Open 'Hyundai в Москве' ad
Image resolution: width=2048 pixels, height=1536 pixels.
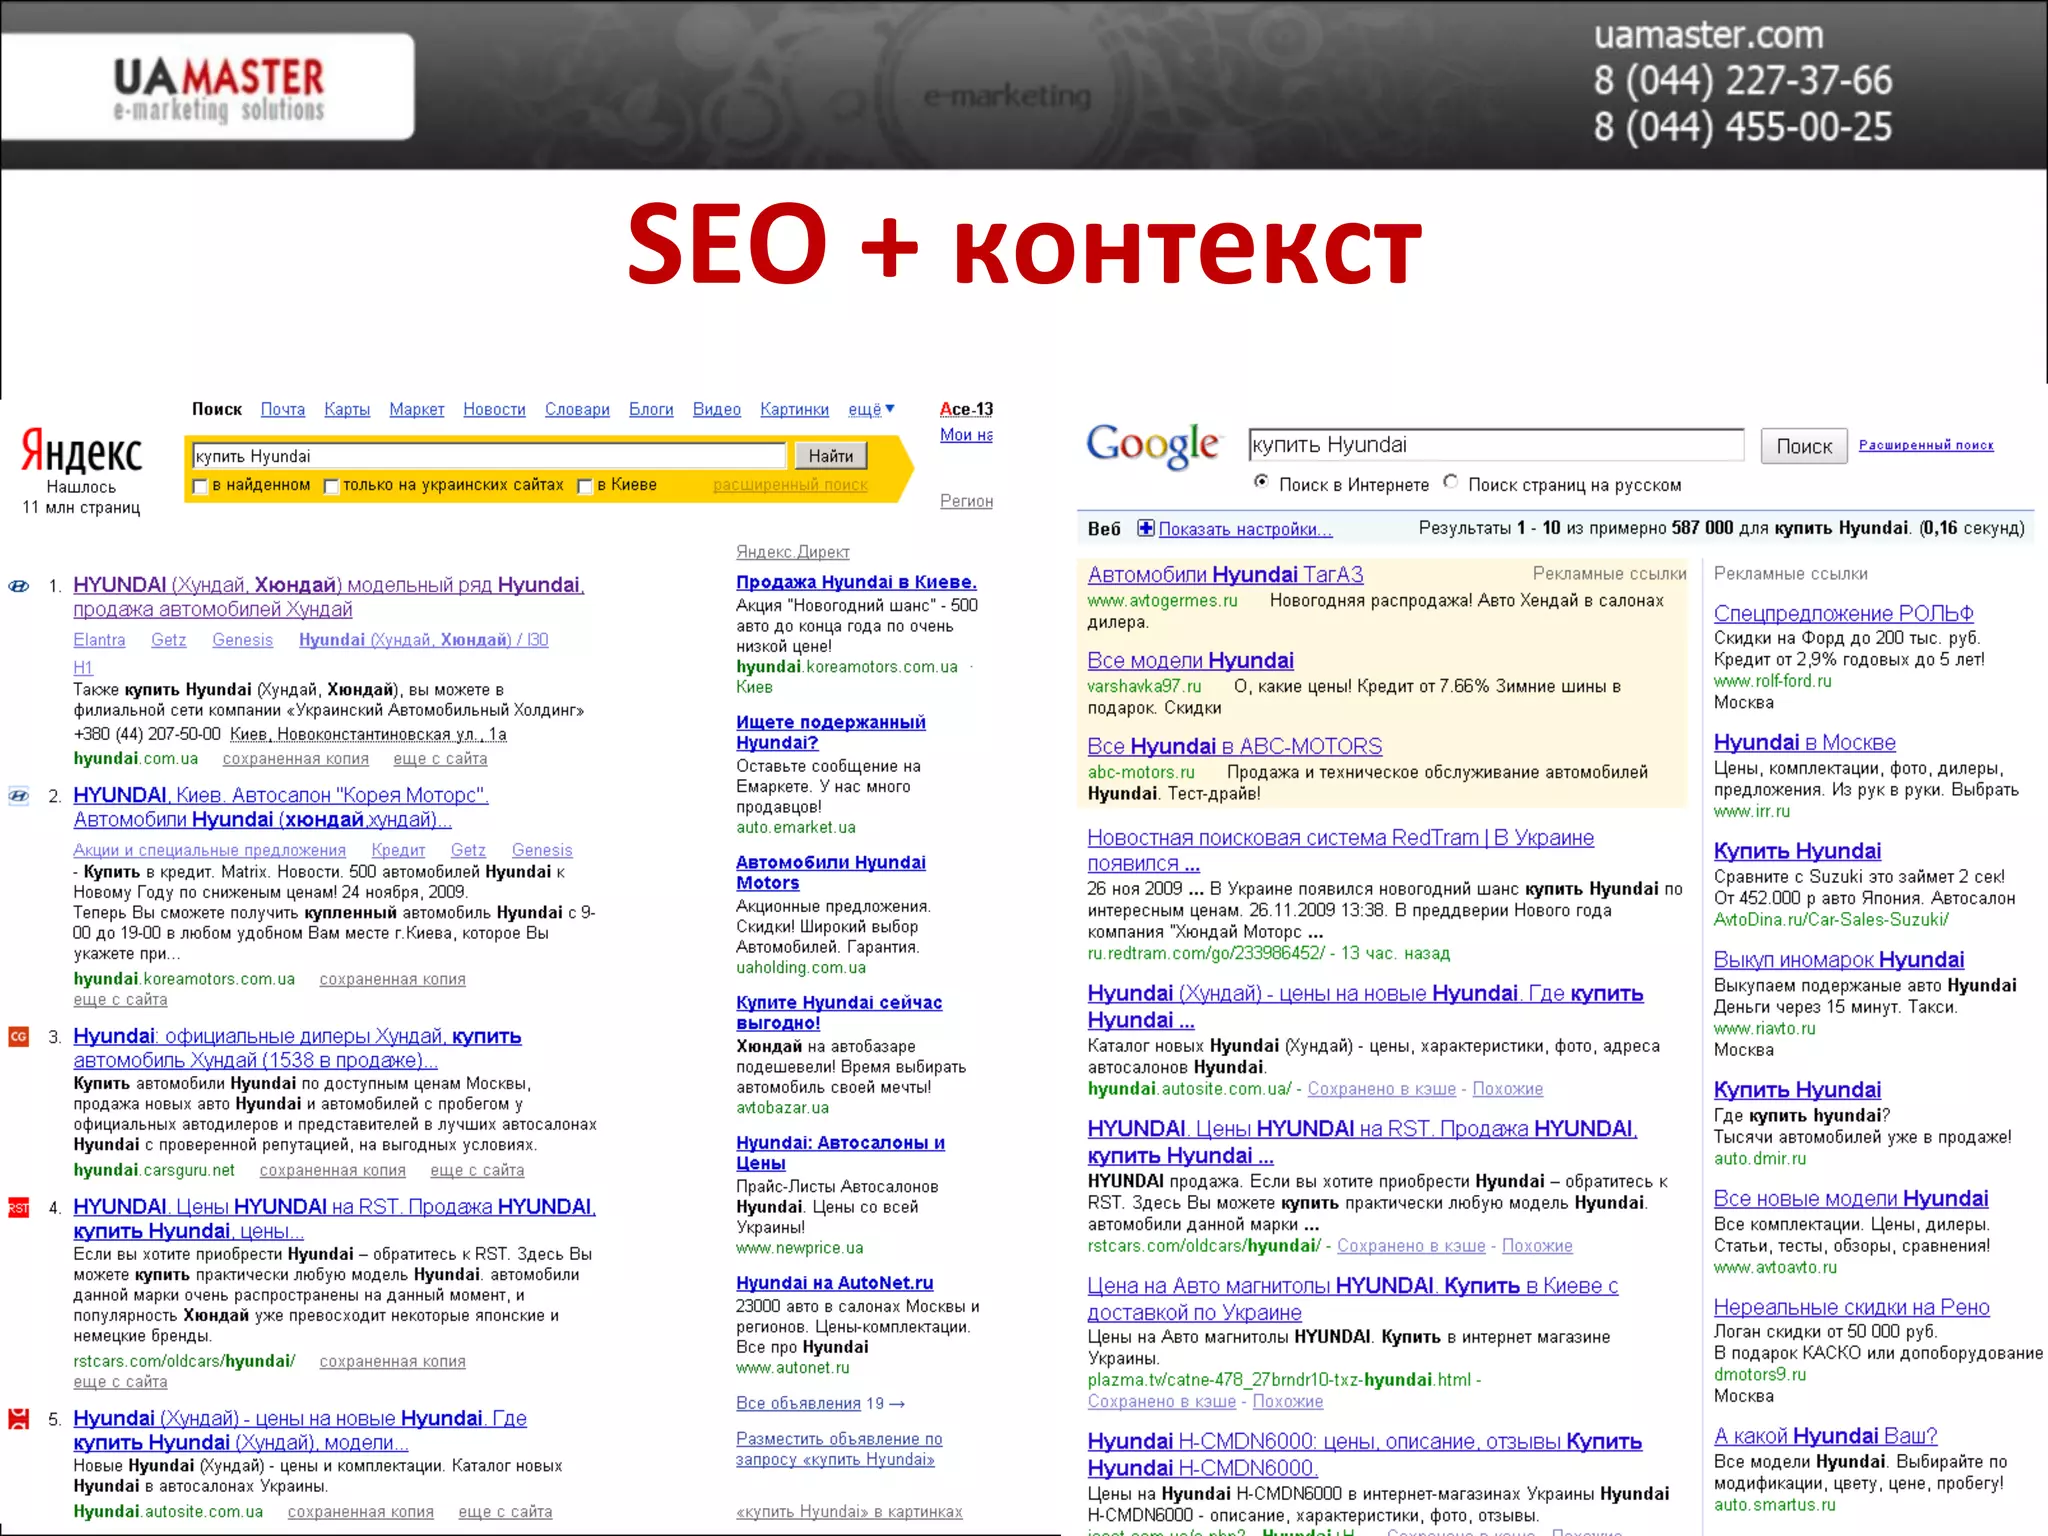point(1804,743)
